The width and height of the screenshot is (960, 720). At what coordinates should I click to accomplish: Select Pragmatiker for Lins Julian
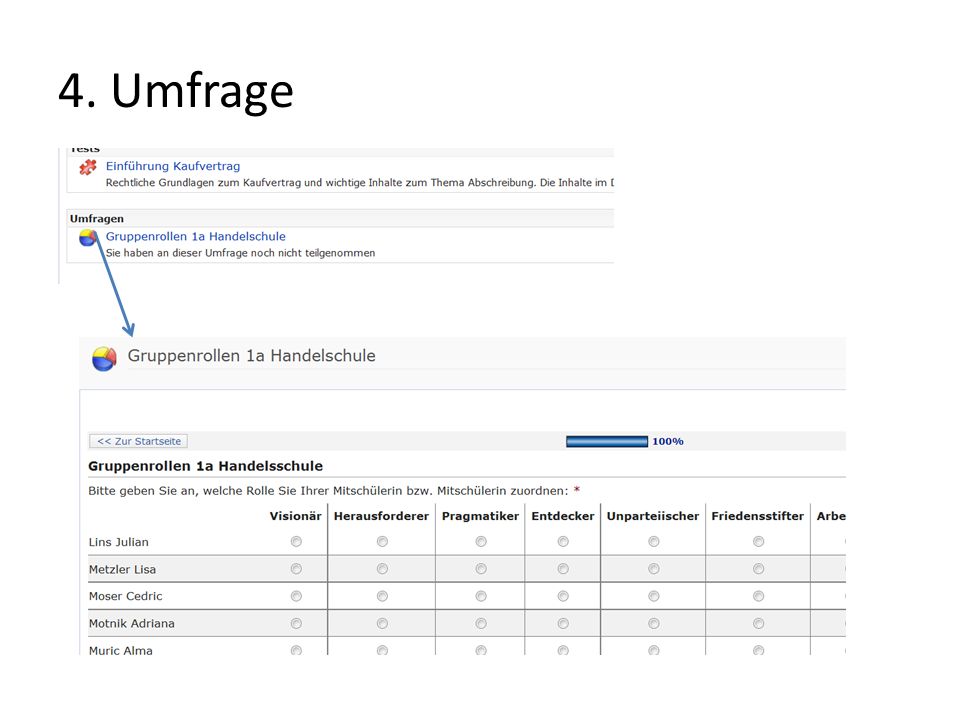pyautogui.click(x=481, y=542)
